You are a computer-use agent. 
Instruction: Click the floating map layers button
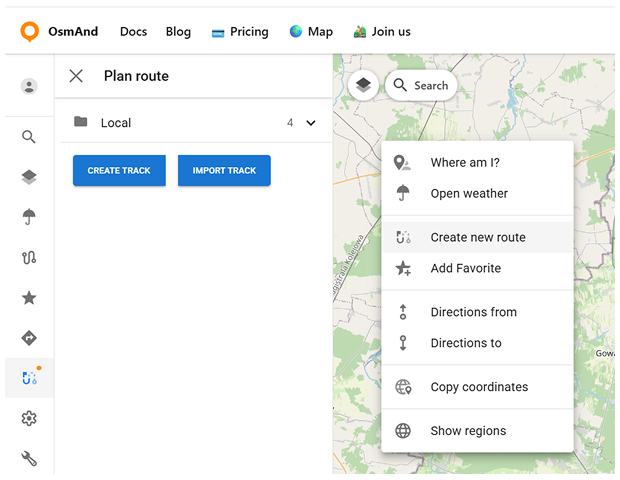tap(363, 86)
